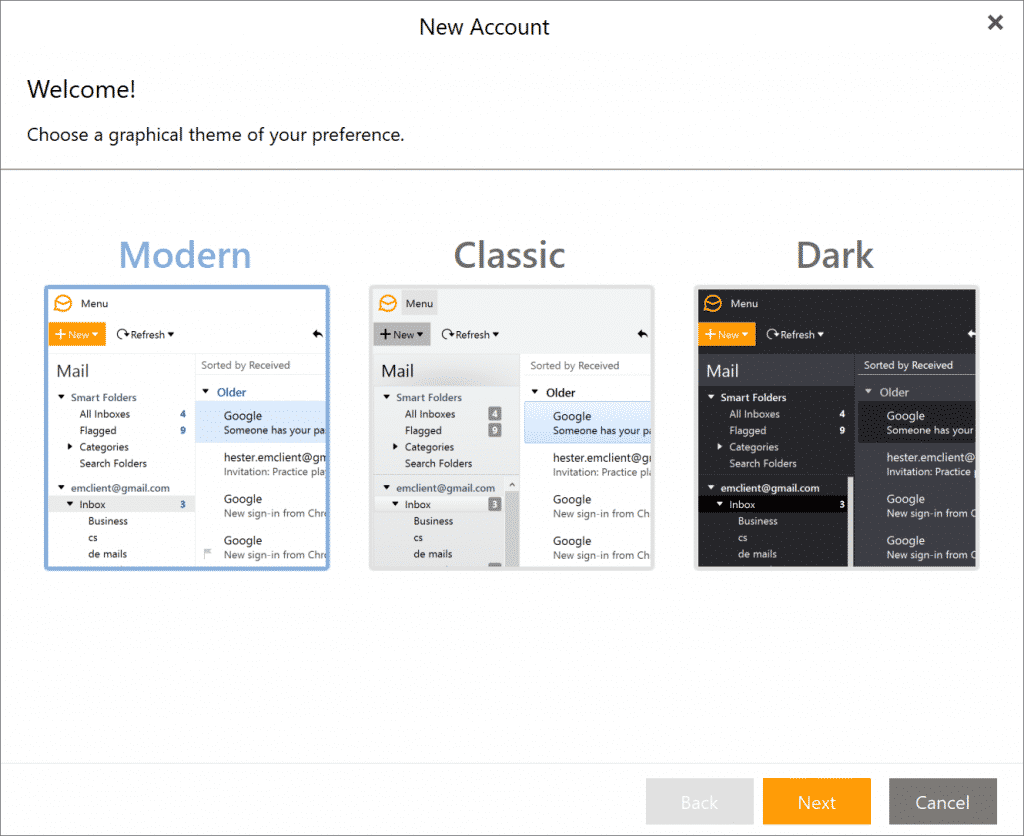Open Menu in the Modern preview
This screenshot has width=1024, height=836.
[x=95, y=304]
